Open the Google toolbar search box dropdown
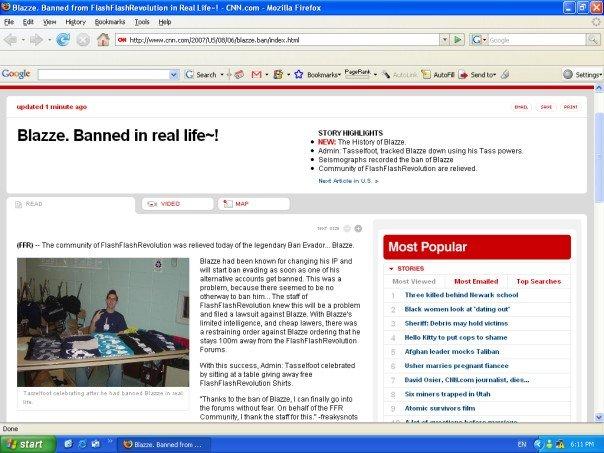Viewport: 604px width, 453px height. 174,74
